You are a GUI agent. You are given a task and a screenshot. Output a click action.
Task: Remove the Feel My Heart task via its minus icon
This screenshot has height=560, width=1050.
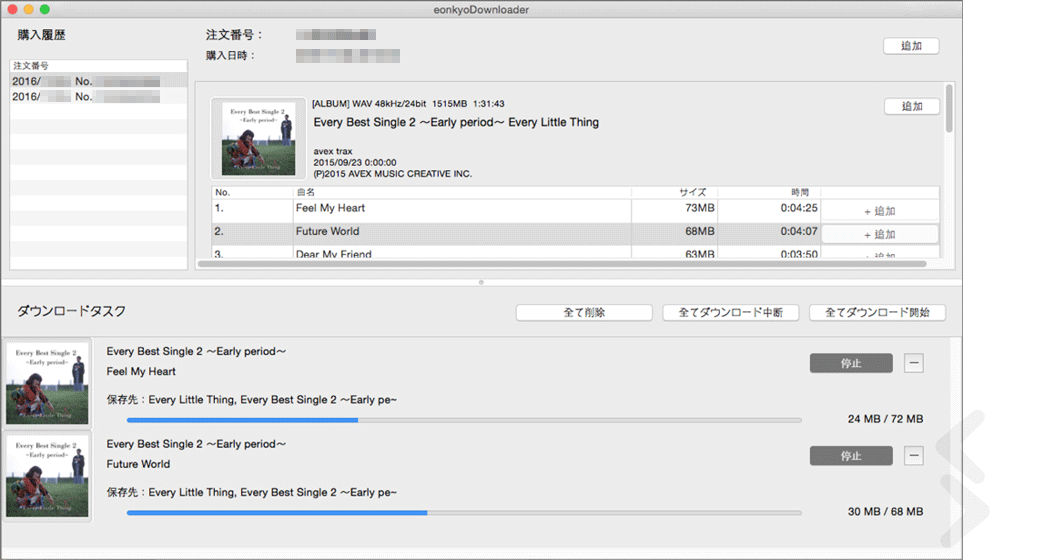coord(914,363)
